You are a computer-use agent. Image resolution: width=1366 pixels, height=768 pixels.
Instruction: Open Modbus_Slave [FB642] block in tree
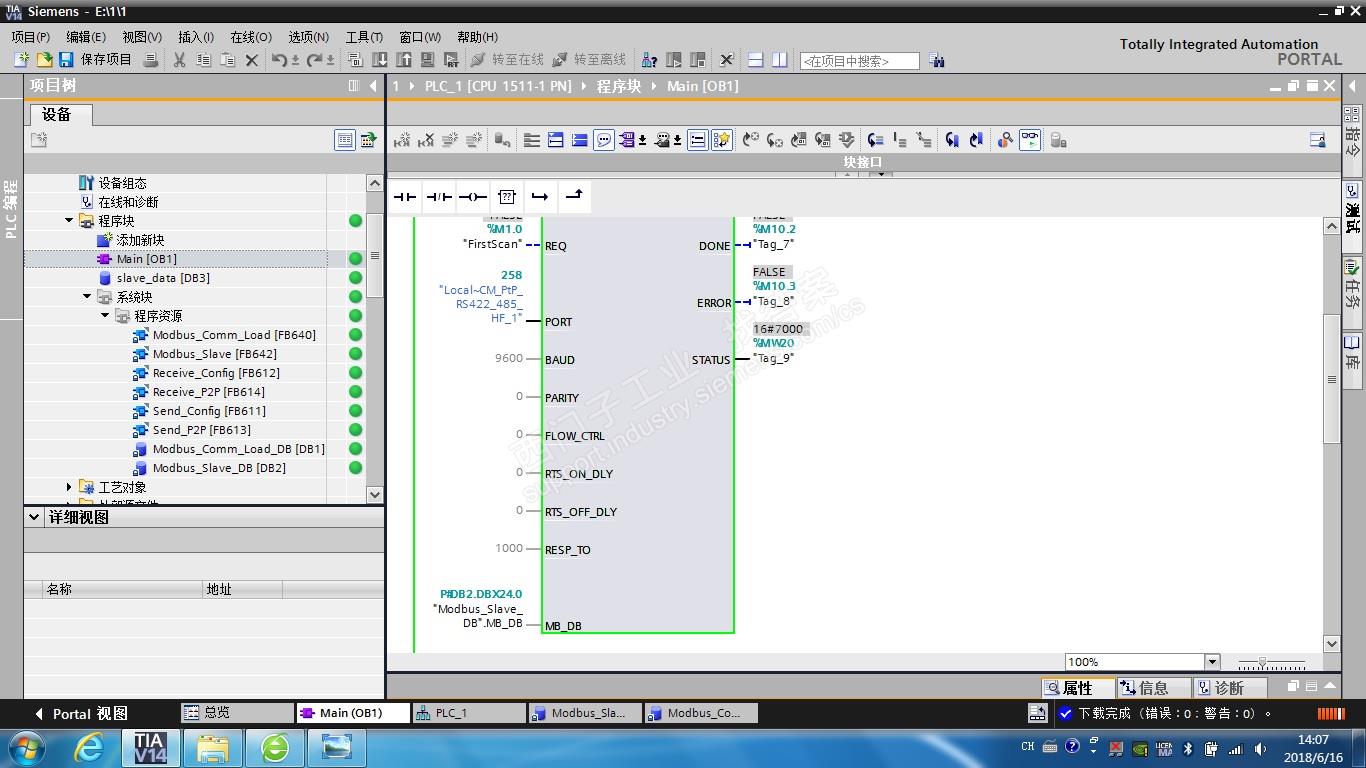[x=214, y=354]
